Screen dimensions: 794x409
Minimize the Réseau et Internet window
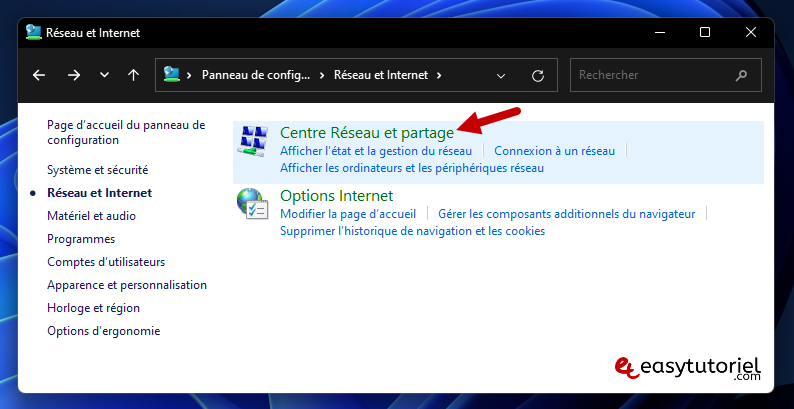pos(659,32)
